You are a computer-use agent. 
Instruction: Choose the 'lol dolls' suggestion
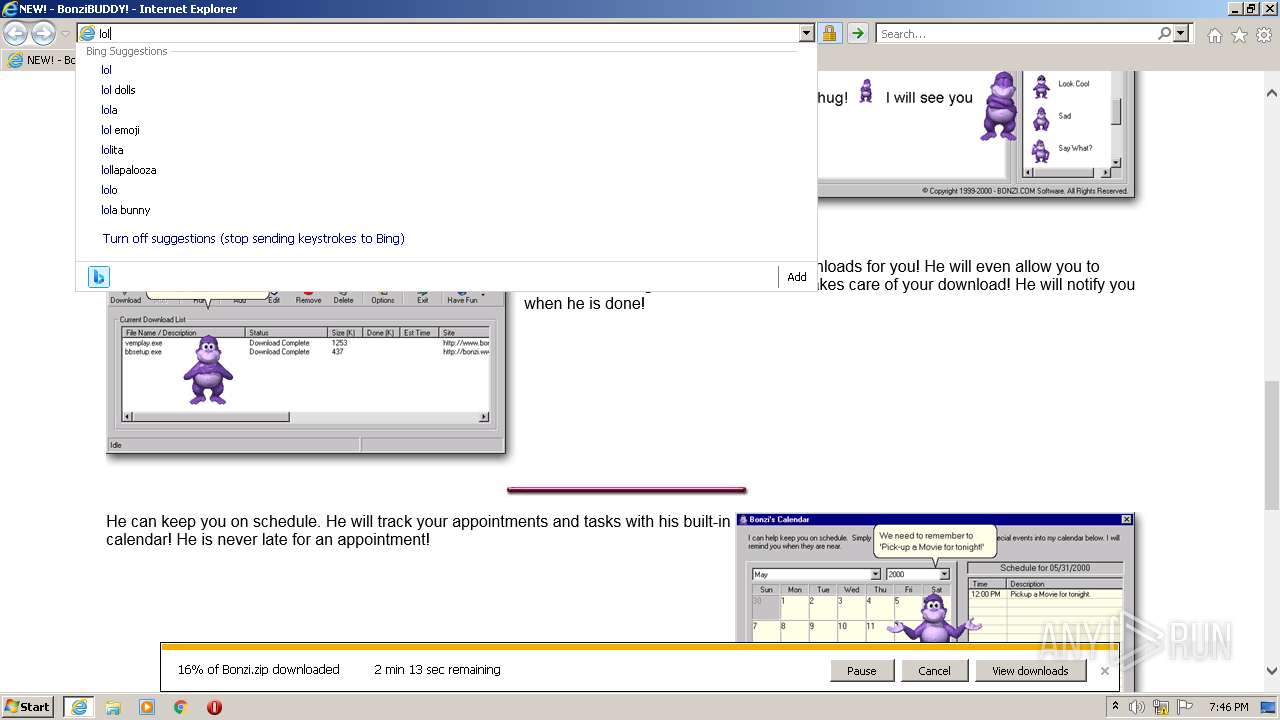[118, 90]
